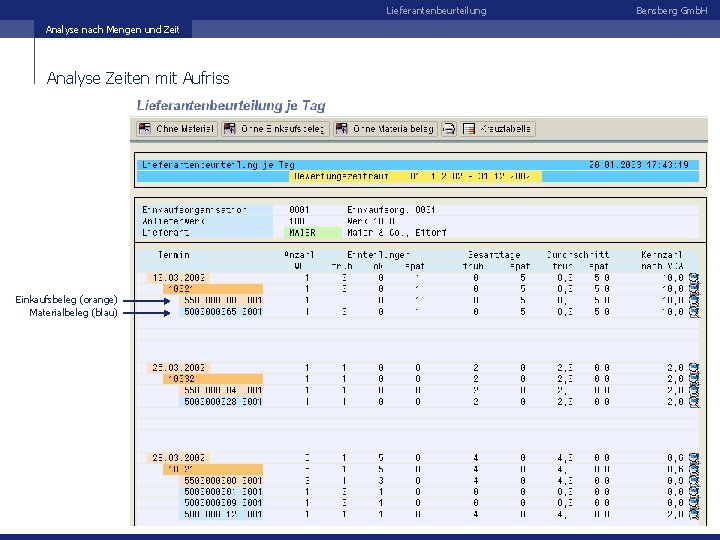The width and height of the screenshot is (720, 540).
Task: Click supplier name Maier & Co., Eitorf
Action: (397, 233)
